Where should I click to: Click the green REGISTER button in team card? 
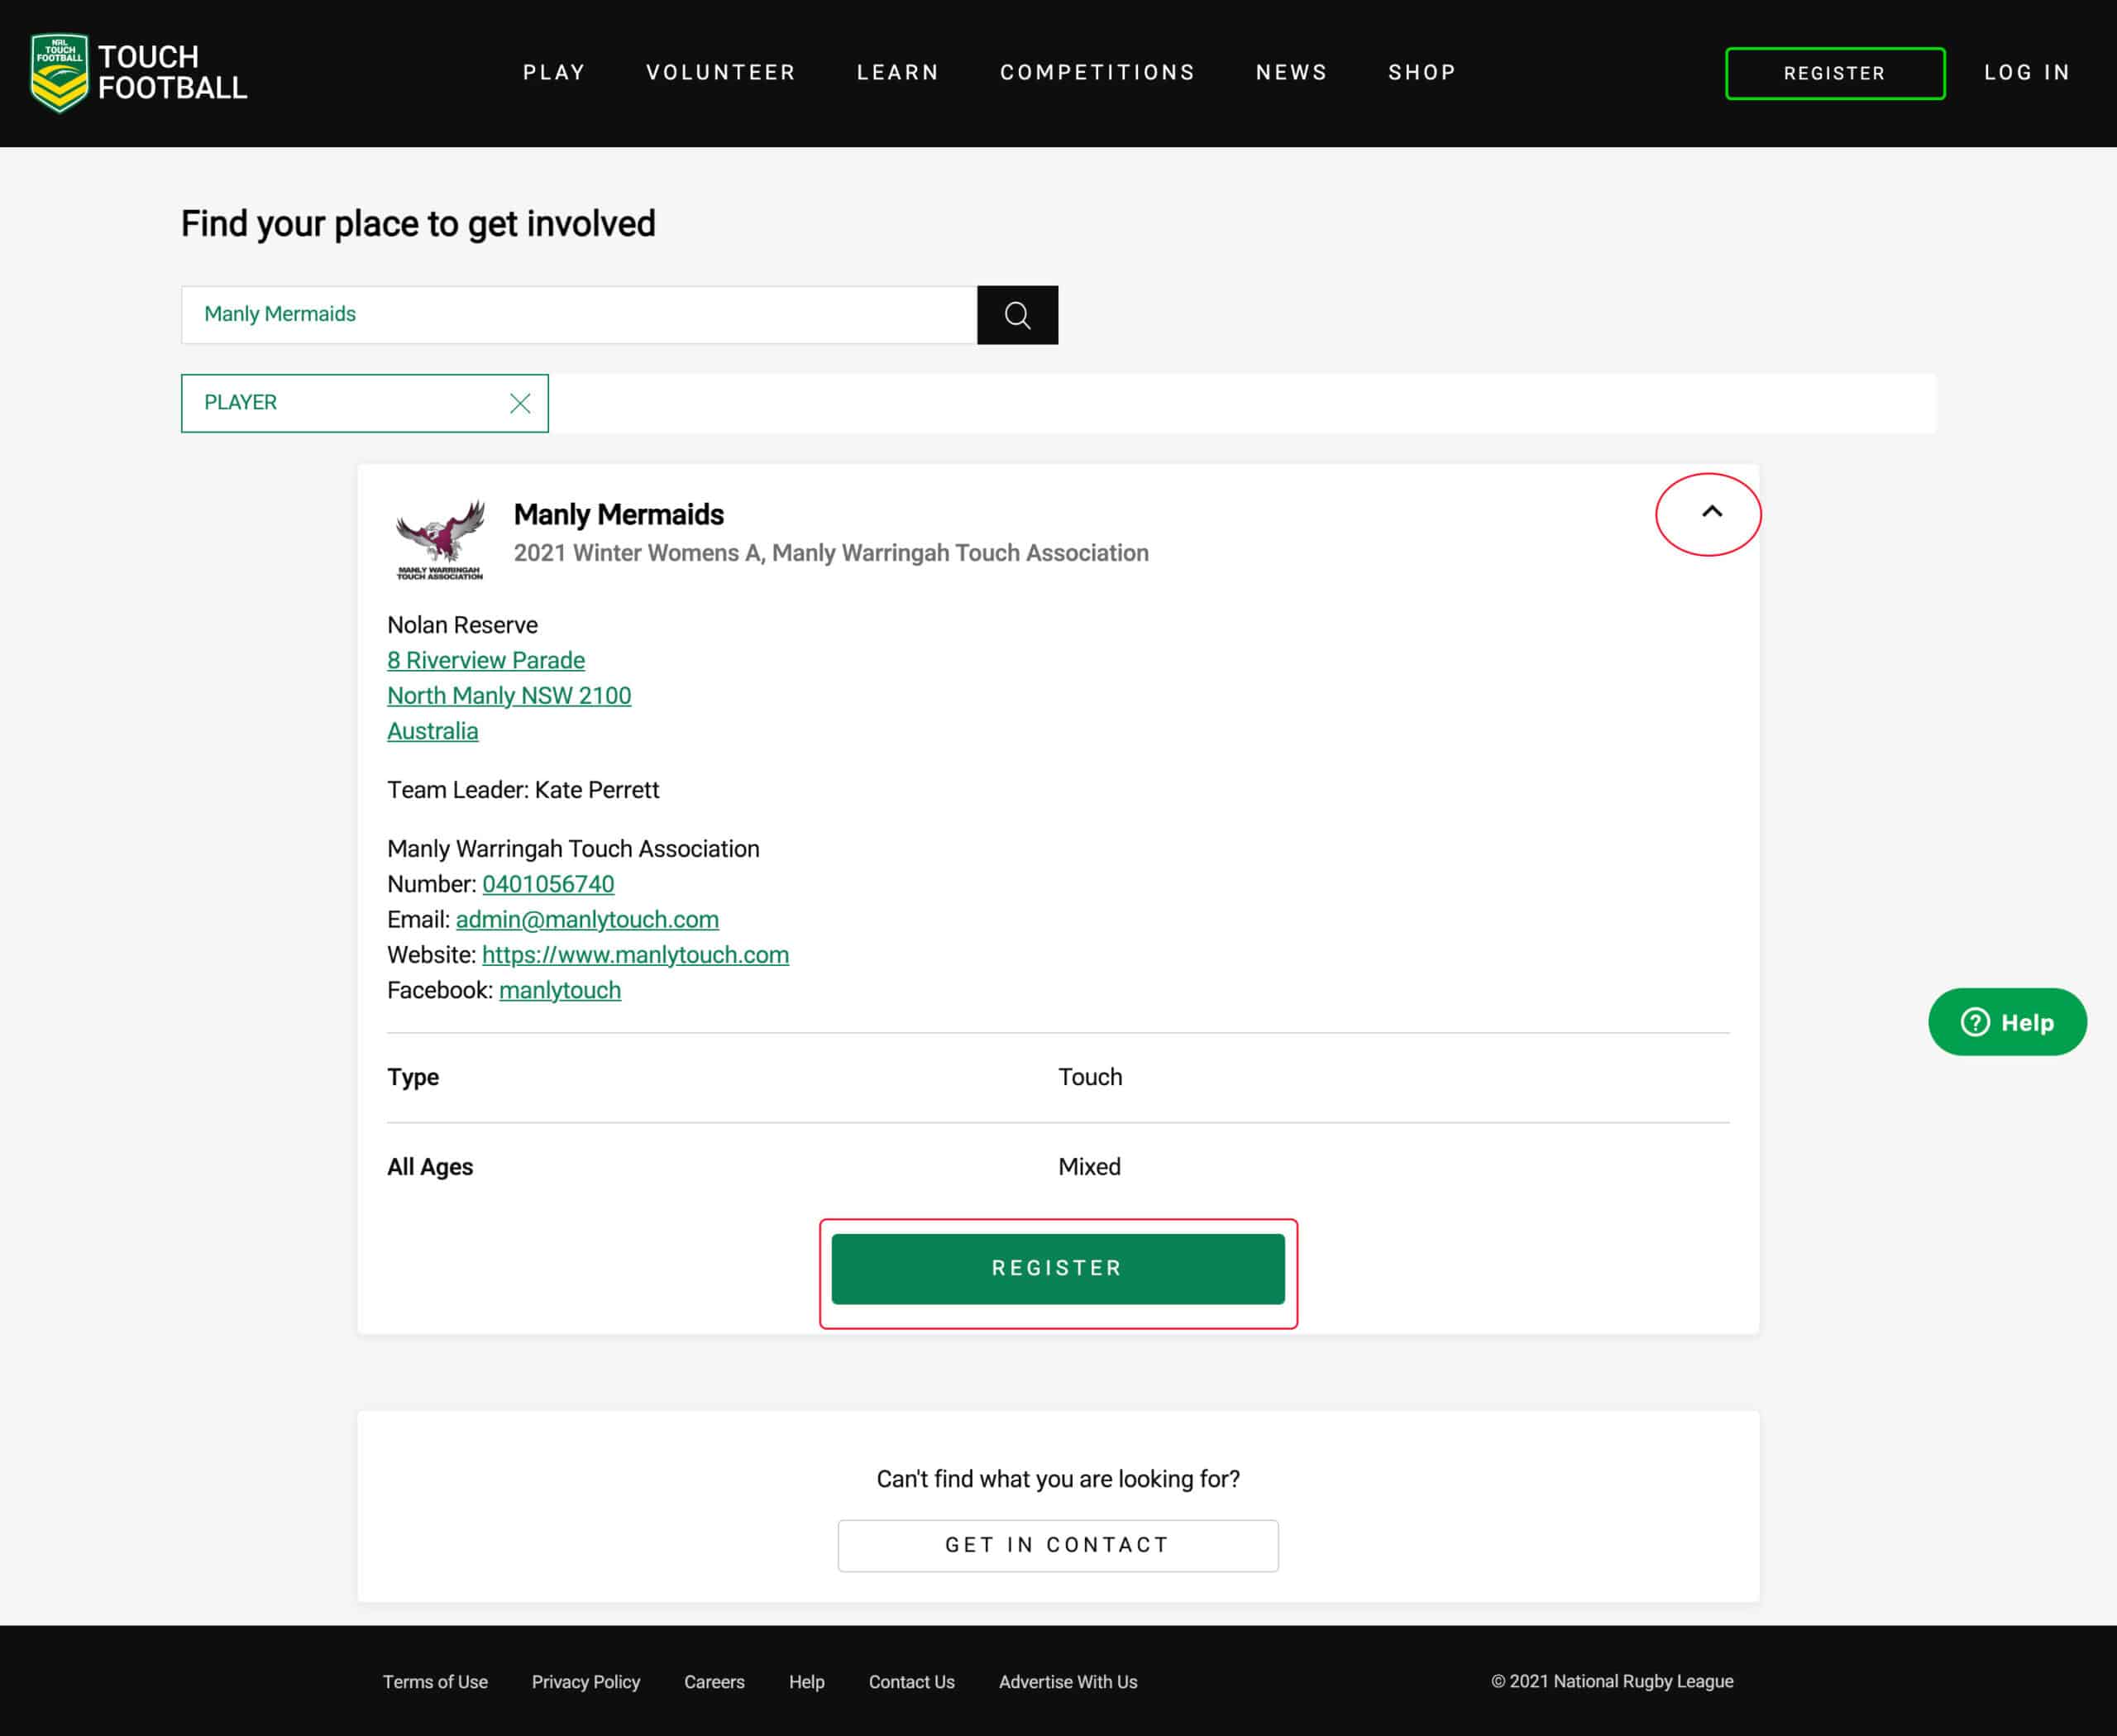1058,1269
